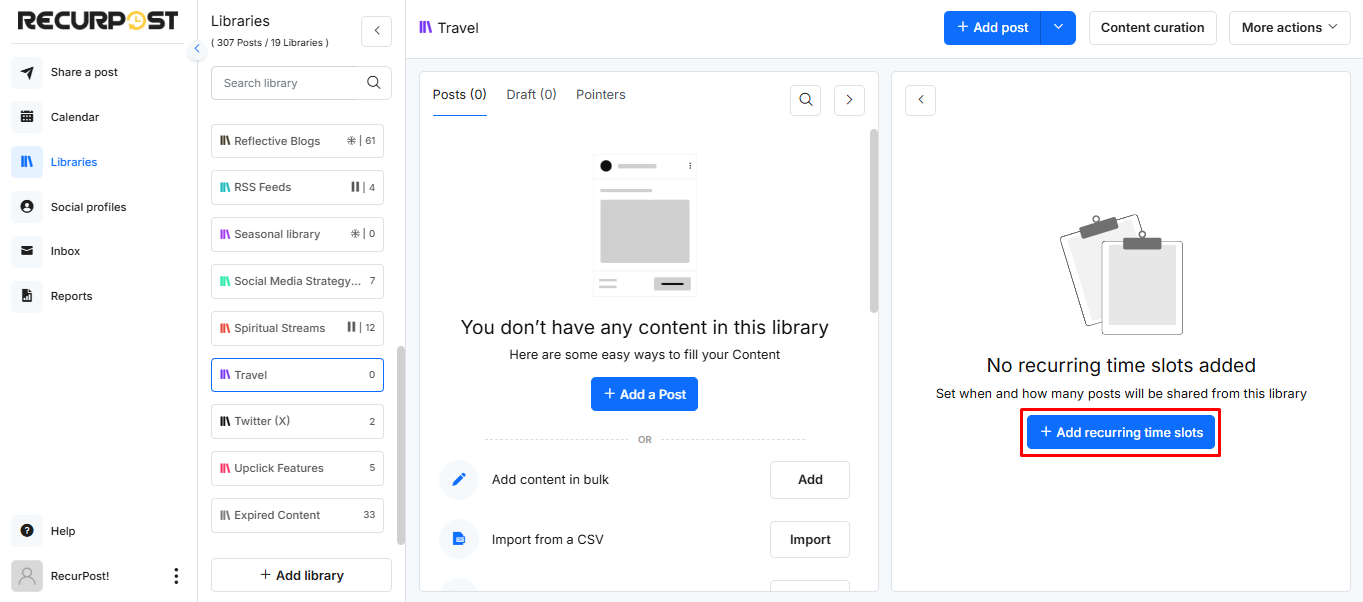Open Social profiles person icon
Image resolution: width=1363 pixels, height=602 pixels.
[x=27, y=207]
